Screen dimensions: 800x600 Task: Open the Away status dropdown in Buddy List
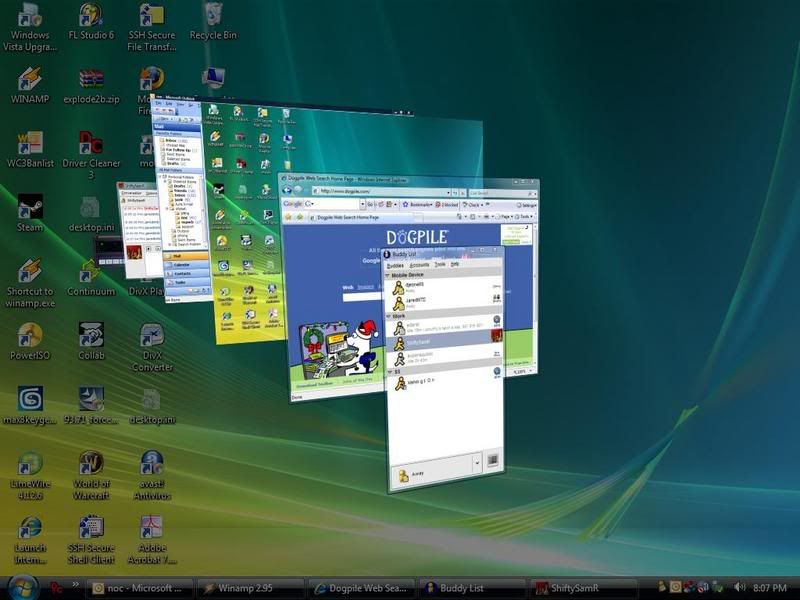click(477, 464)
